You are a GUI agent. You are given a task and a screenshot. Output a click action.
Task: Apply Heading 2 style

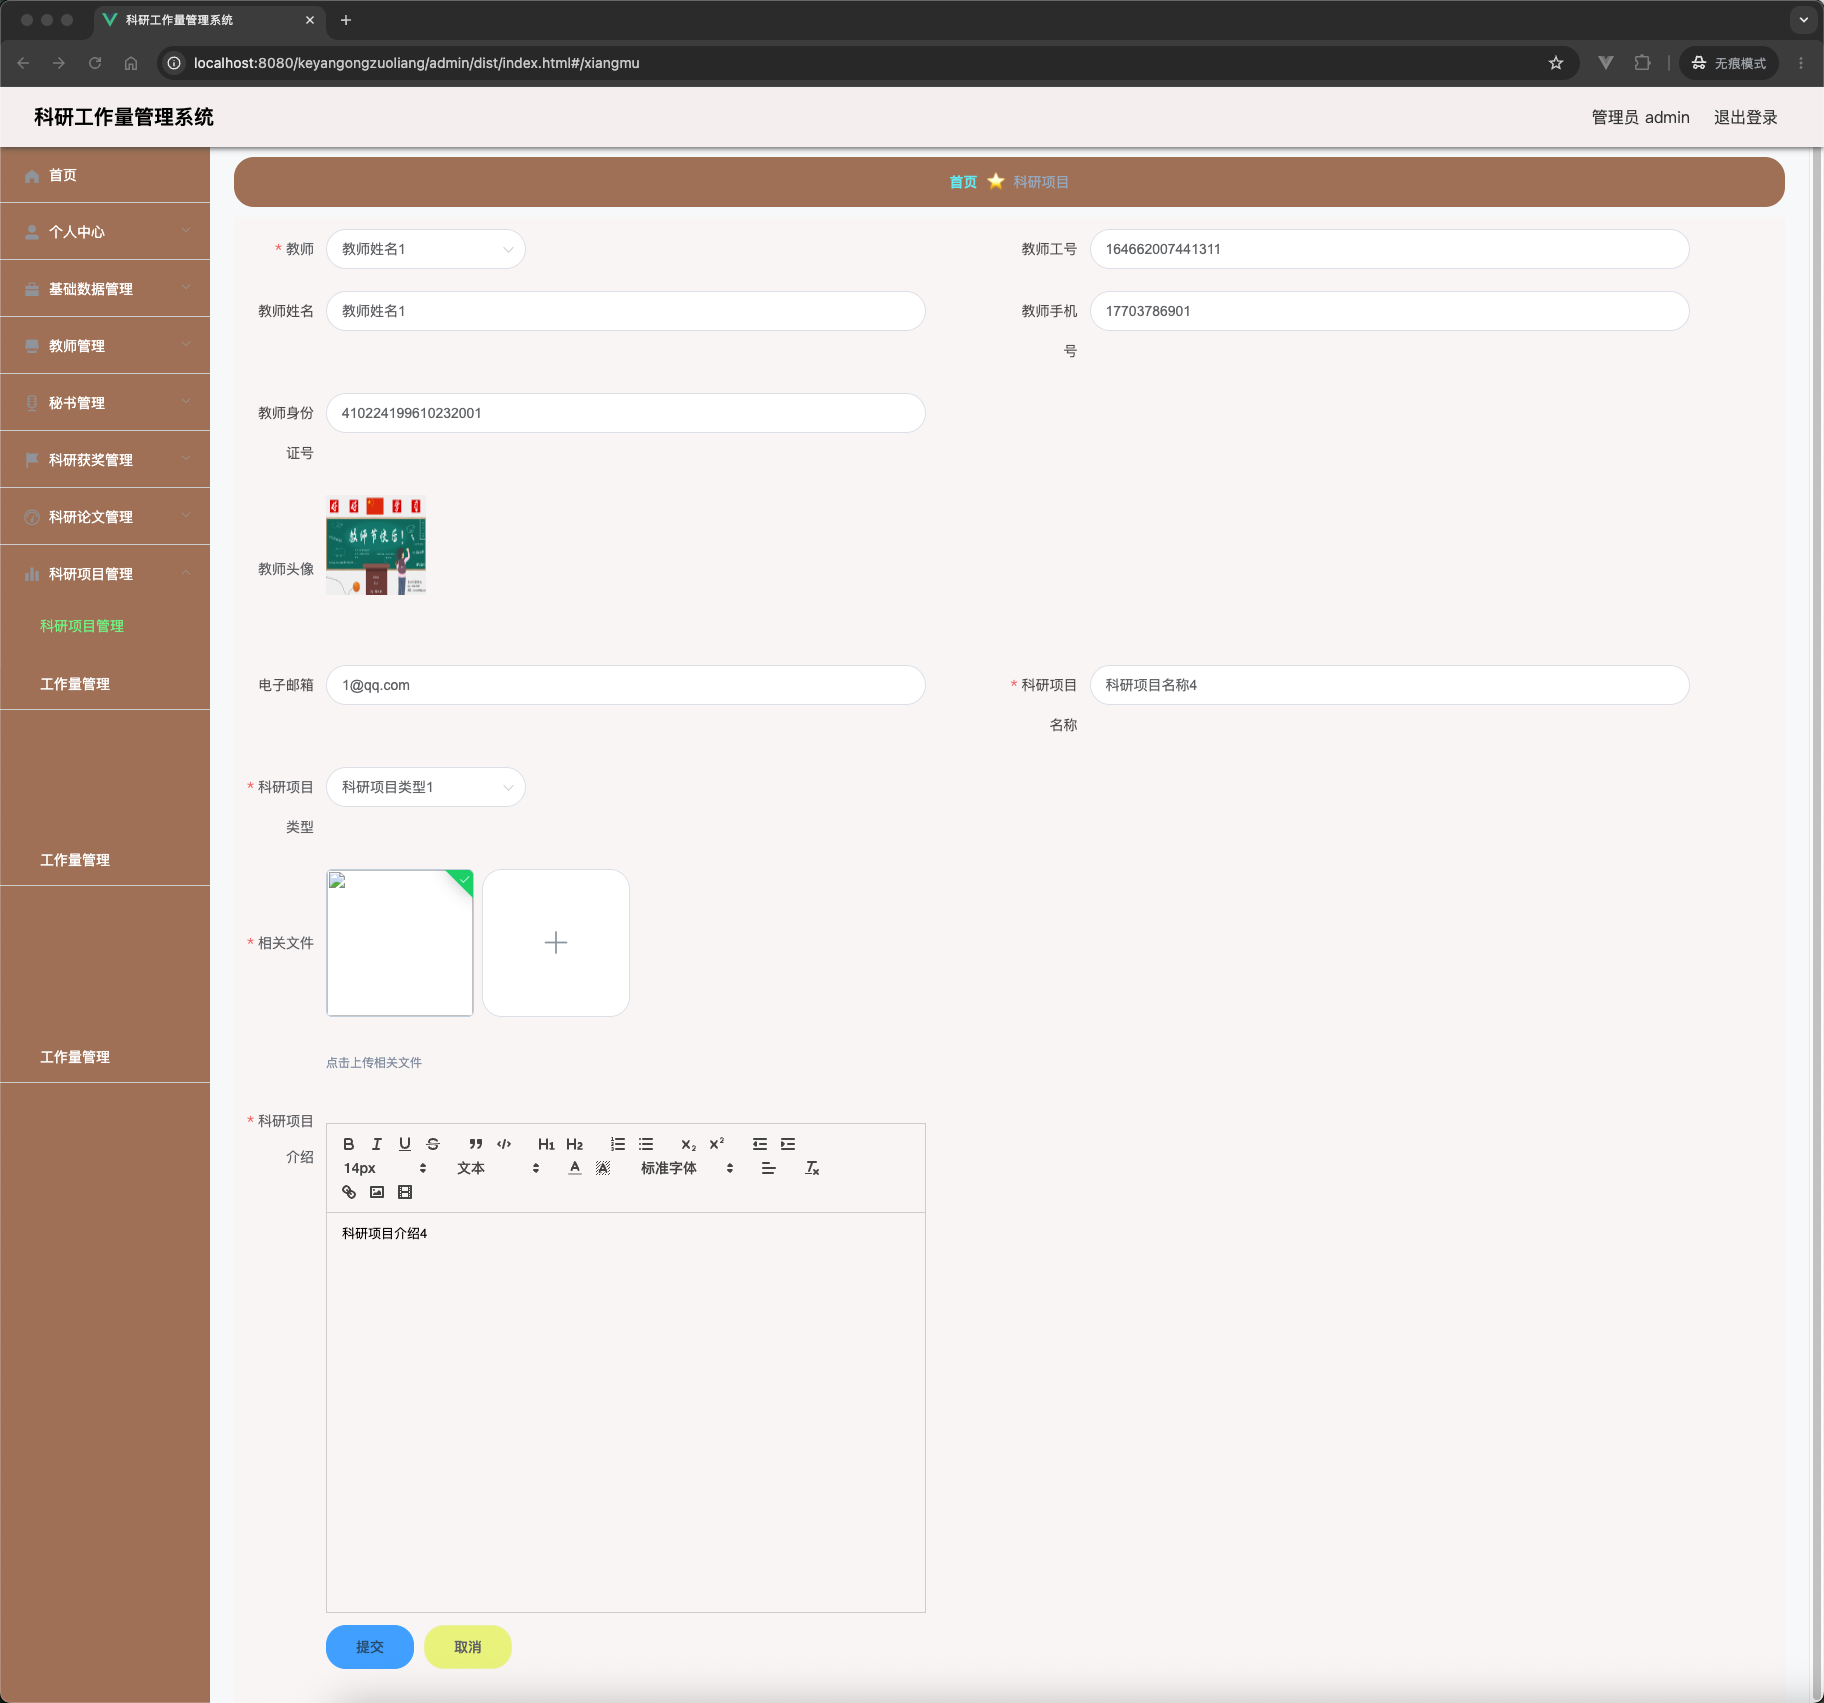point(575,1144)
